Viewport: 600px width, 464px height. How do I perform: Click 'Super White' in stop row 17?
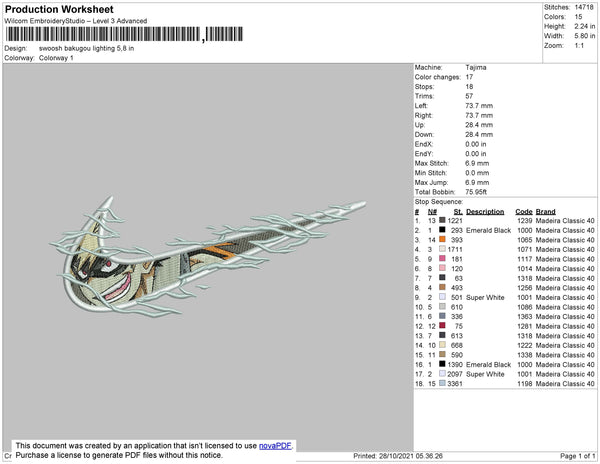485,374
